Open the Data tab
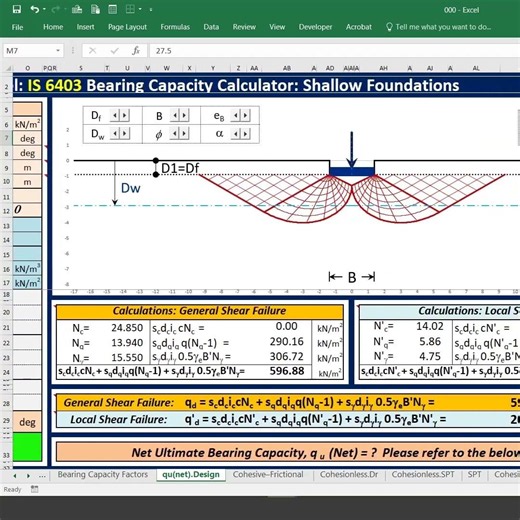Viewport: 520px width, 520px height. tap(211, 27)
